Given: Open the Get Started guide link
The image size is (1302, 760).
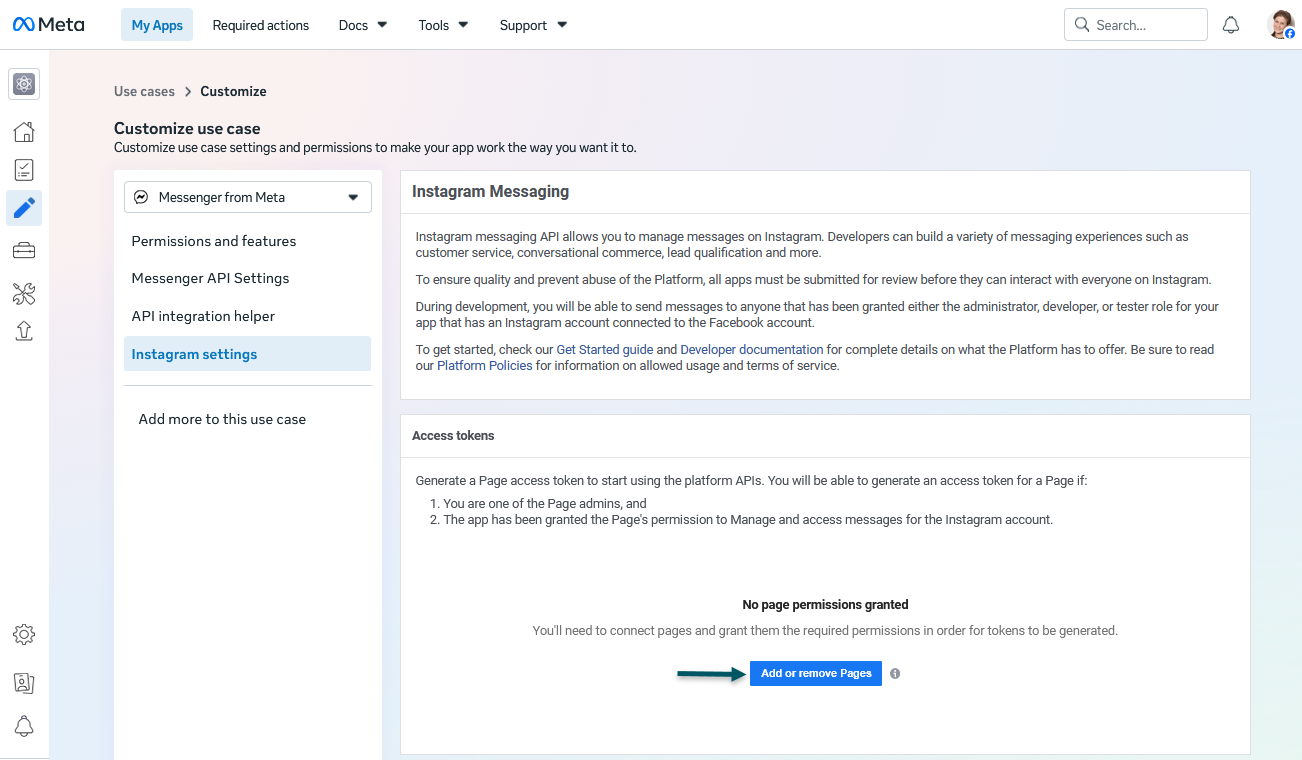Looking at the screenshot, I should pos(604,350).
